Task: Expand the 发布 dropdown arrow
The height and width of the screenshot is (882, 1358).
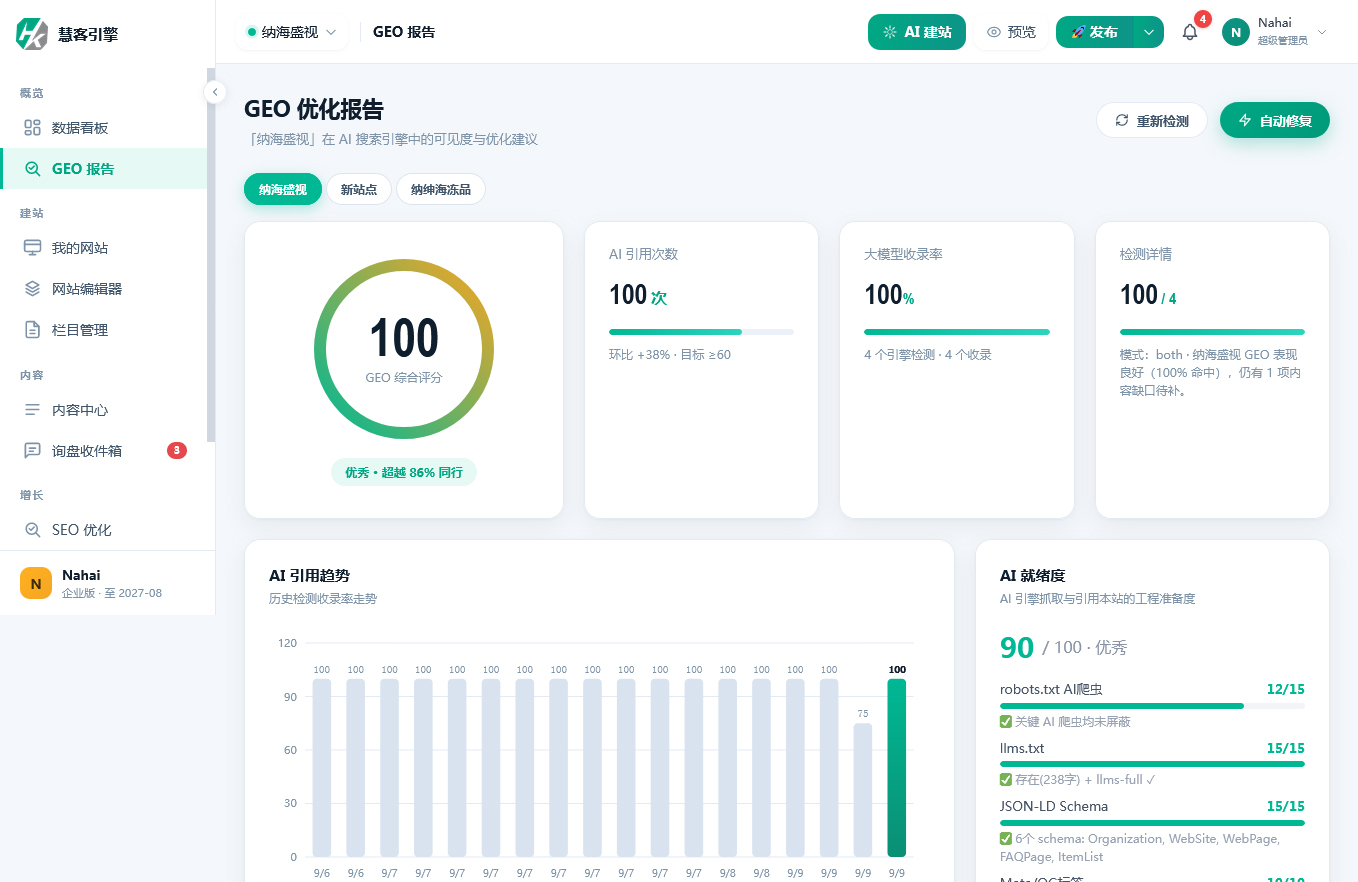Action: point(1149,32)
